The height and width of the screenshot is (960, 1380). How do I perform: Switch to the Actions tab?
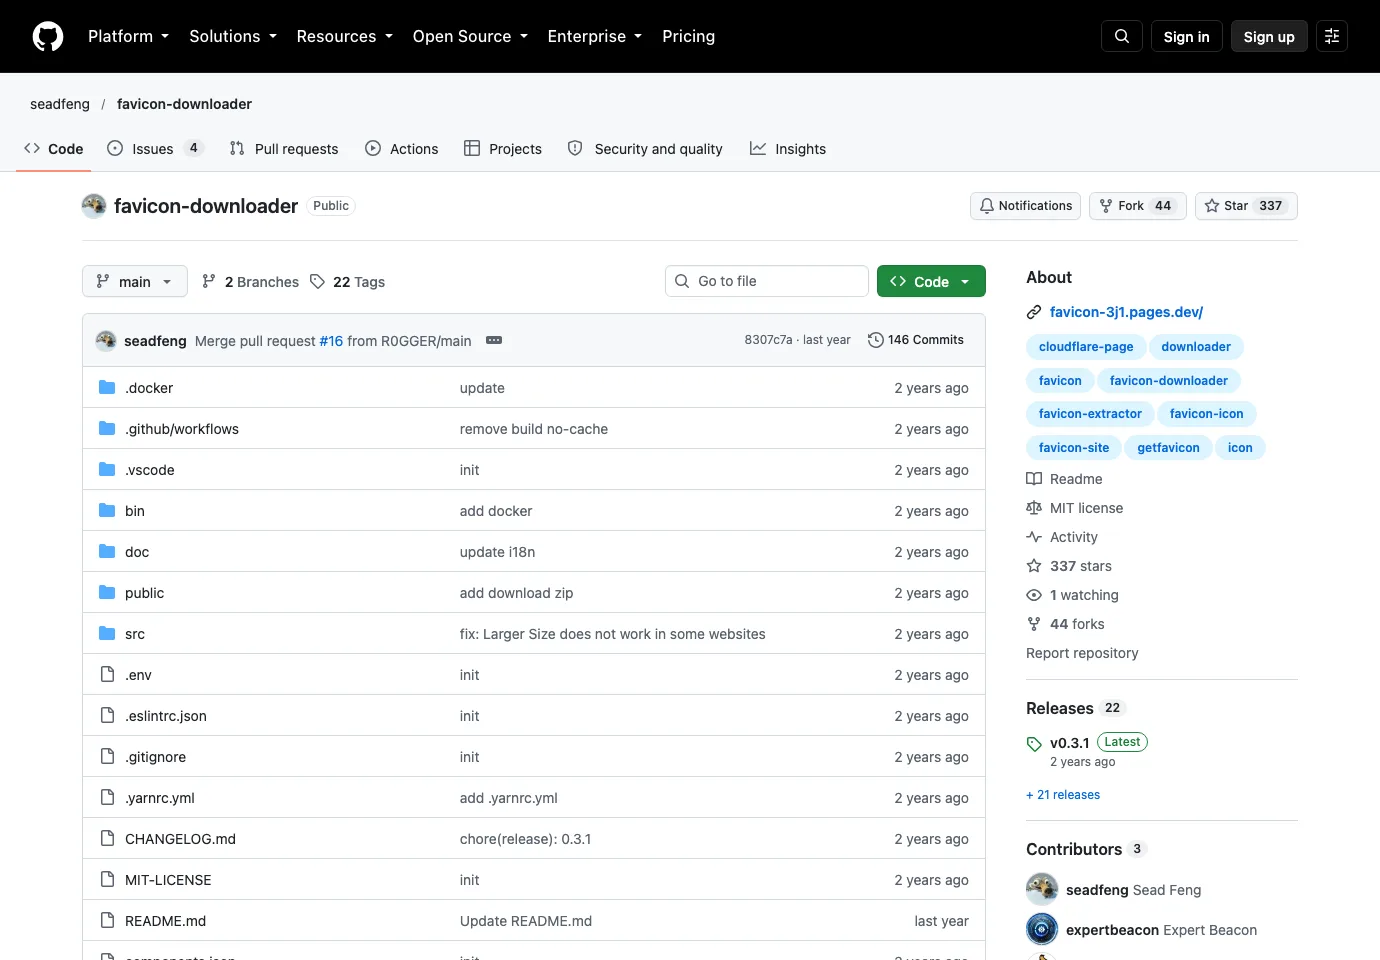[x=402, y=149]
